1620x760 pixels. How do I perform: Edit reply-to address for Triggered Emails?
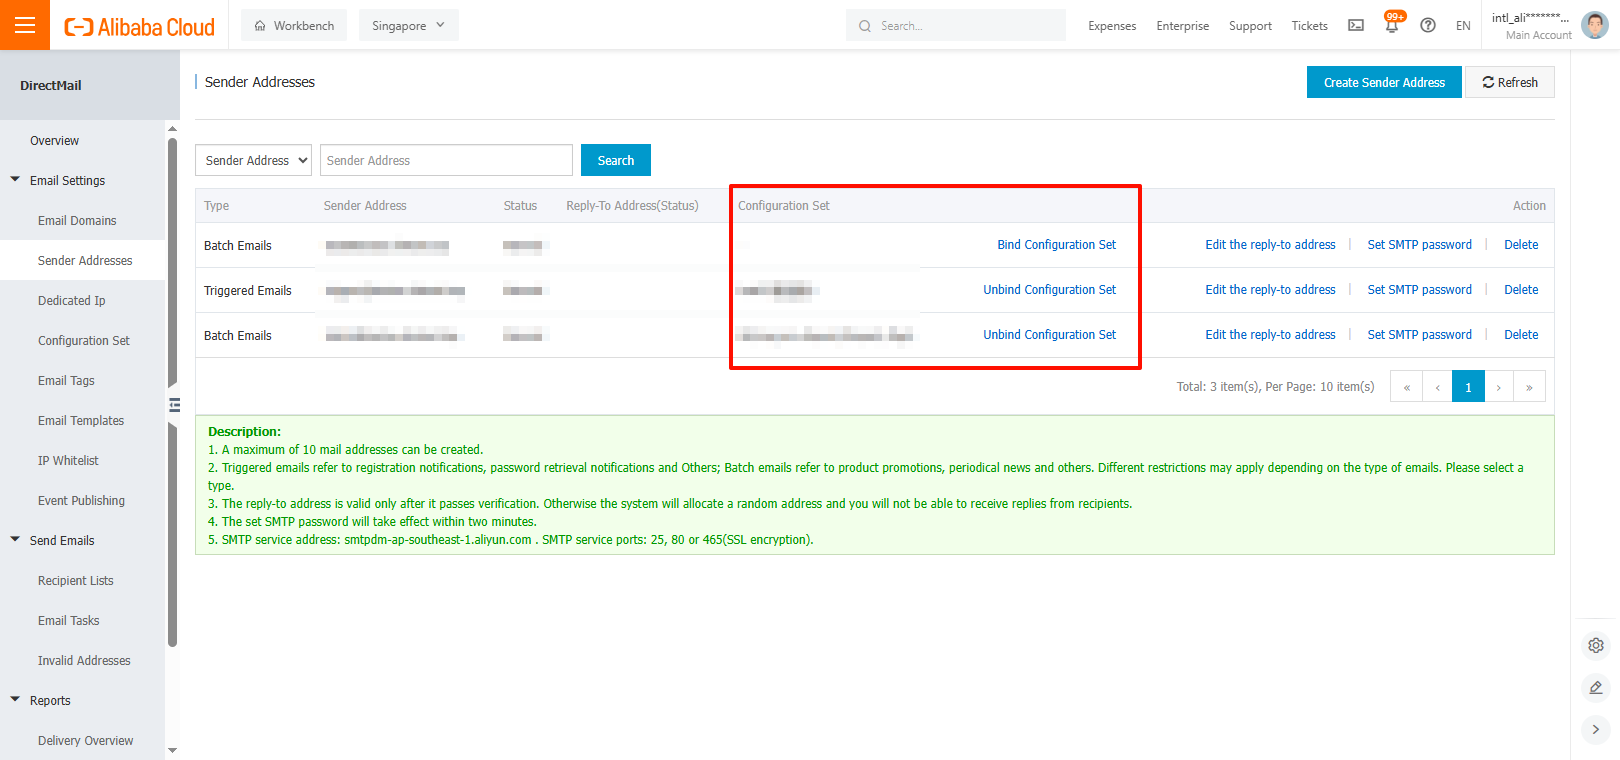pos(1270,289)
